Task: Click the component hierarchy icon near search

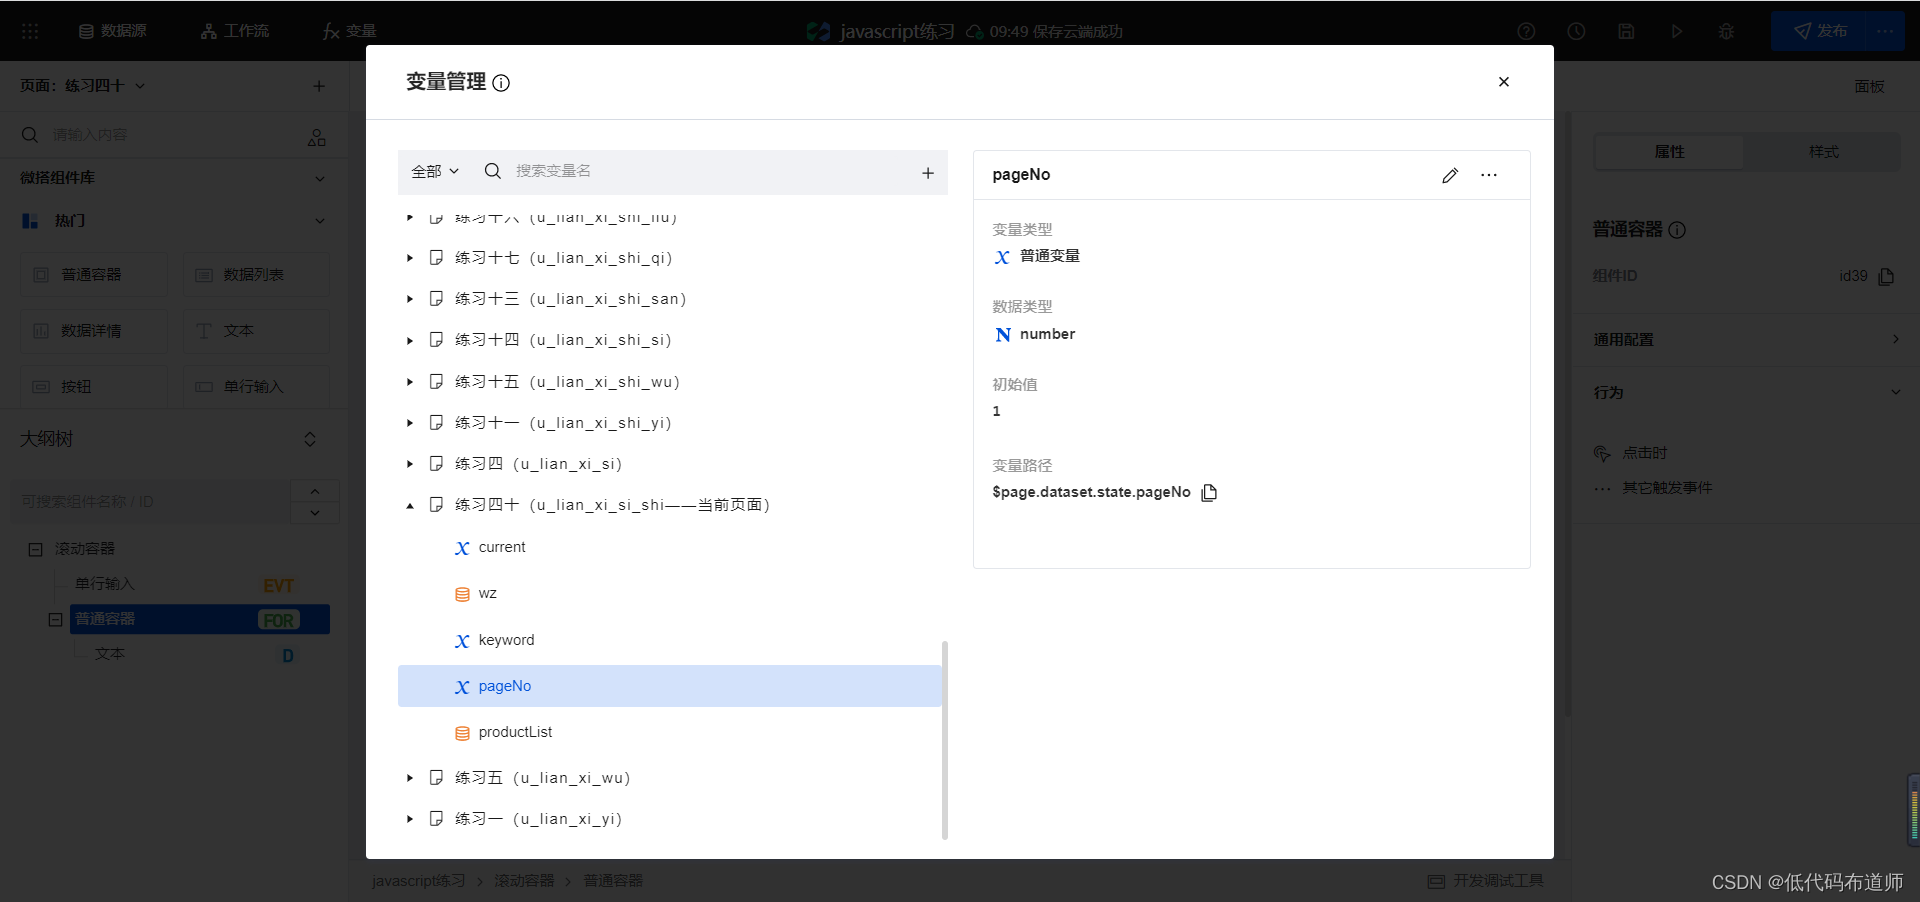Action: [x=317, y=137]
